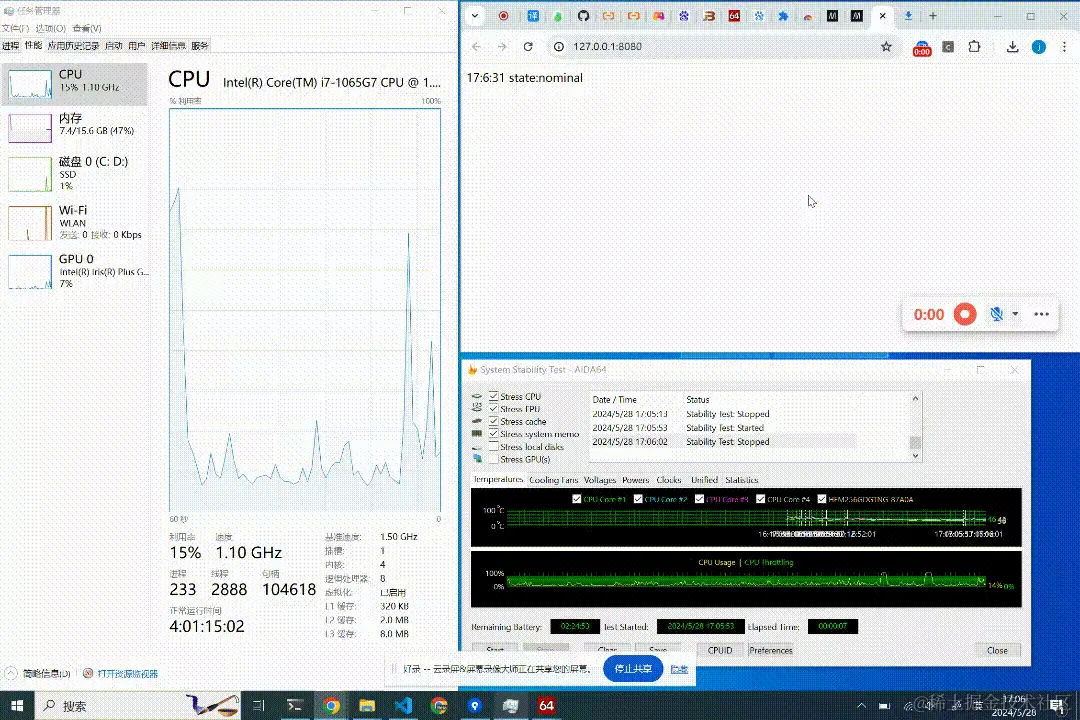Open the Chrome extensions puzzle icon

pyautogui.click(x=974, y=47)
